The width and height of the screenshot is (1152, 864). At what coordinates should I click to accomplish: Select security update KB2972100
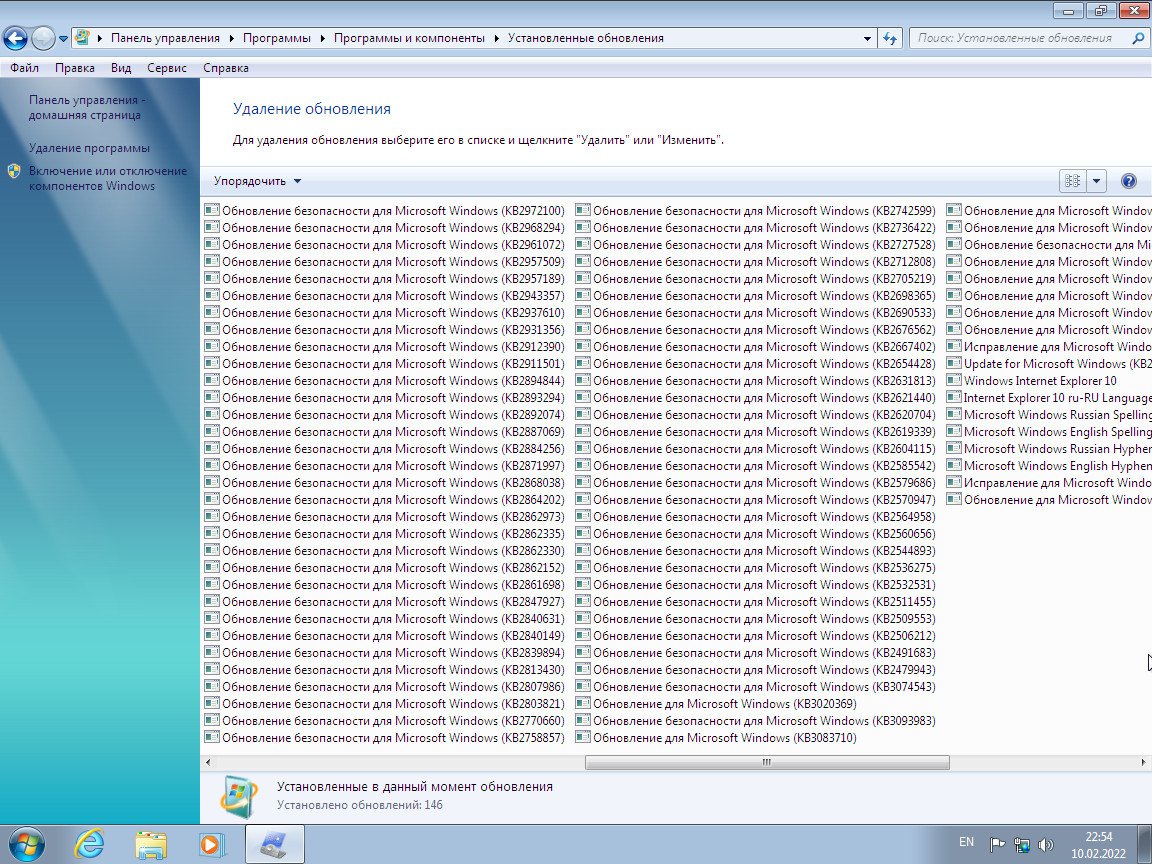385,211
